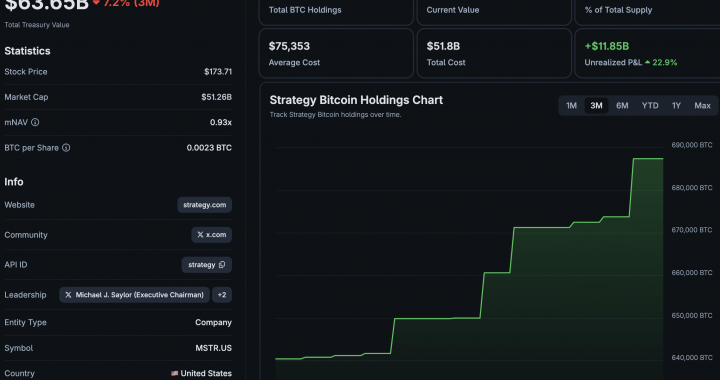720x380 pixels.
Task: Open Michael J. Saylor X profile
Action: point(135,295)
